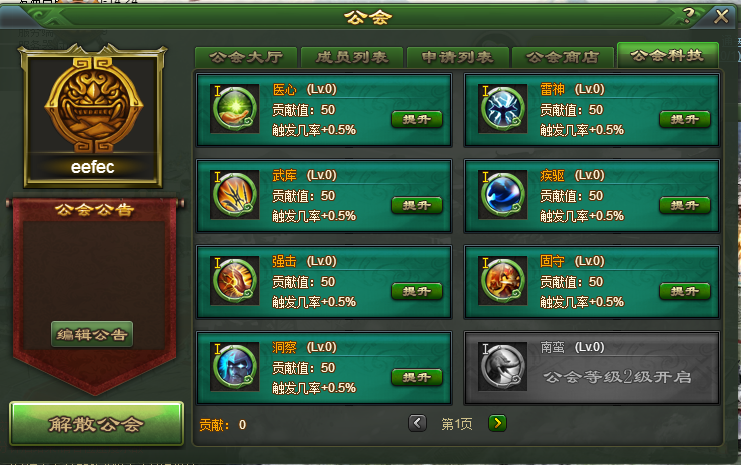Viewport: 741px width, 465px height.
Task: Click the 雷神 lightning skill icon
Action: click(x=503, y=109)
